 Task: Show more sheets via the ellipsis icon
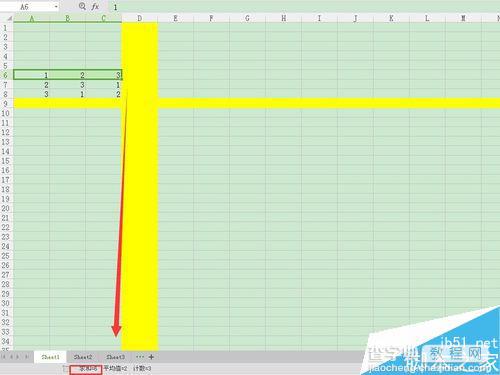[x=140, y=357]
